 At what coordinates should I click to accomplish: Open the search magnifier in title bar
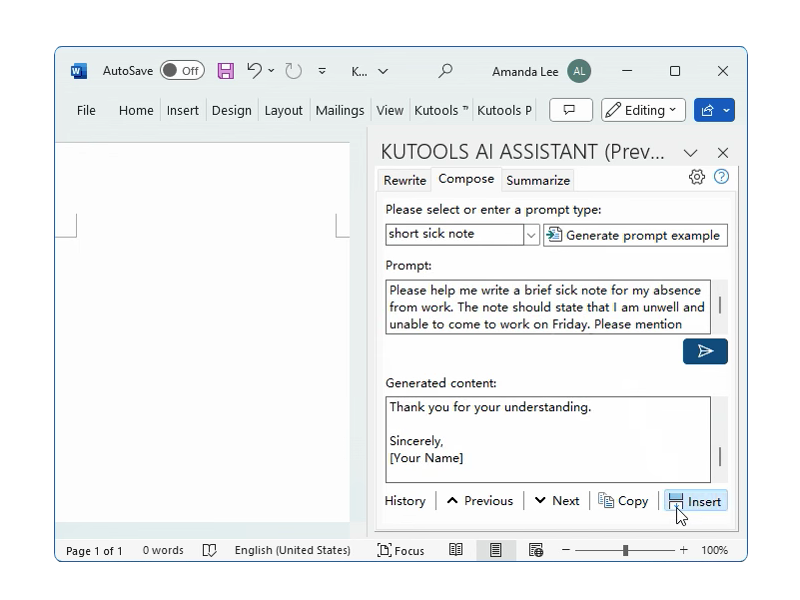[x=445, y=70]
